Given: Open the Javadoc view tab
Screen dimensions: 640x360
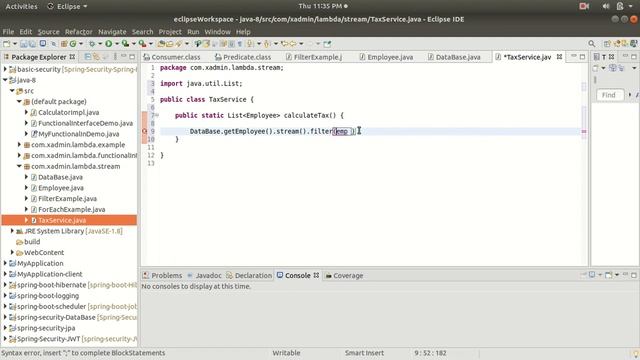Looking at the screenshot, I should click(204, 276).
